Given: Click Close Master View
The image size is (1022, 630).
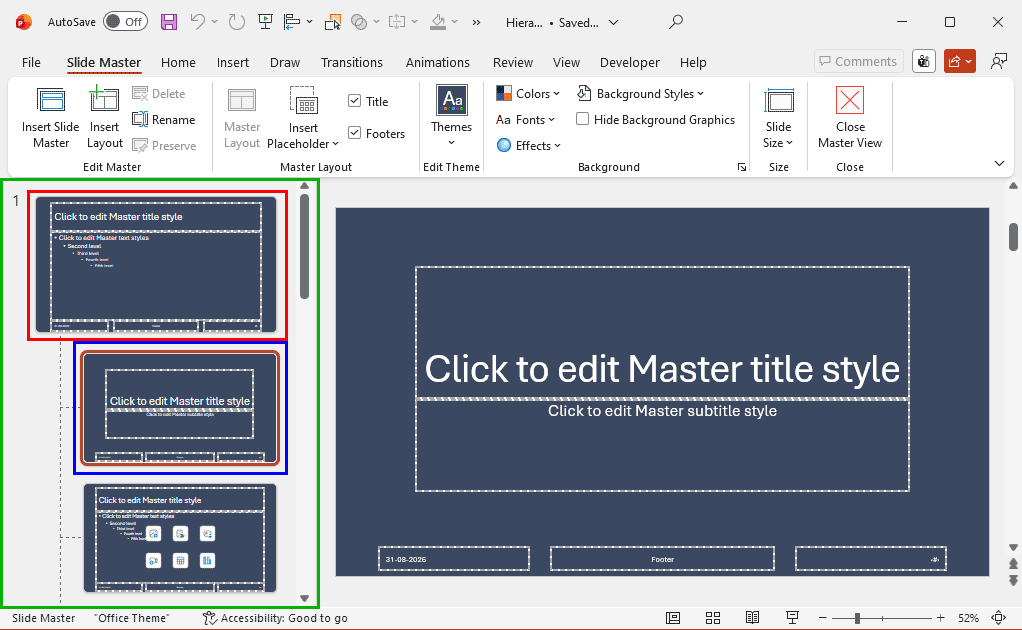Looking at the screenshot, I should tap(850, 118).
